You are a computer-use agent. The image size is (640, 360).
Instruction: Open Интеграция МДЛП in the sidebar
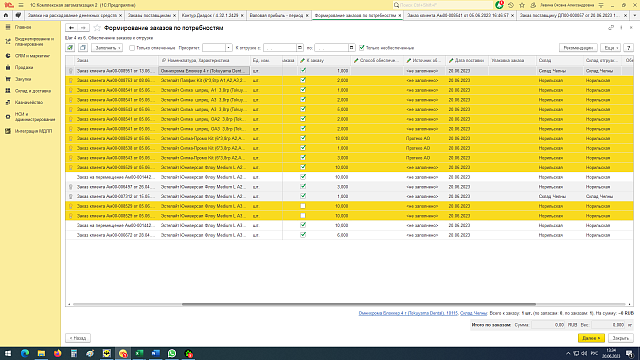[33, 131]
